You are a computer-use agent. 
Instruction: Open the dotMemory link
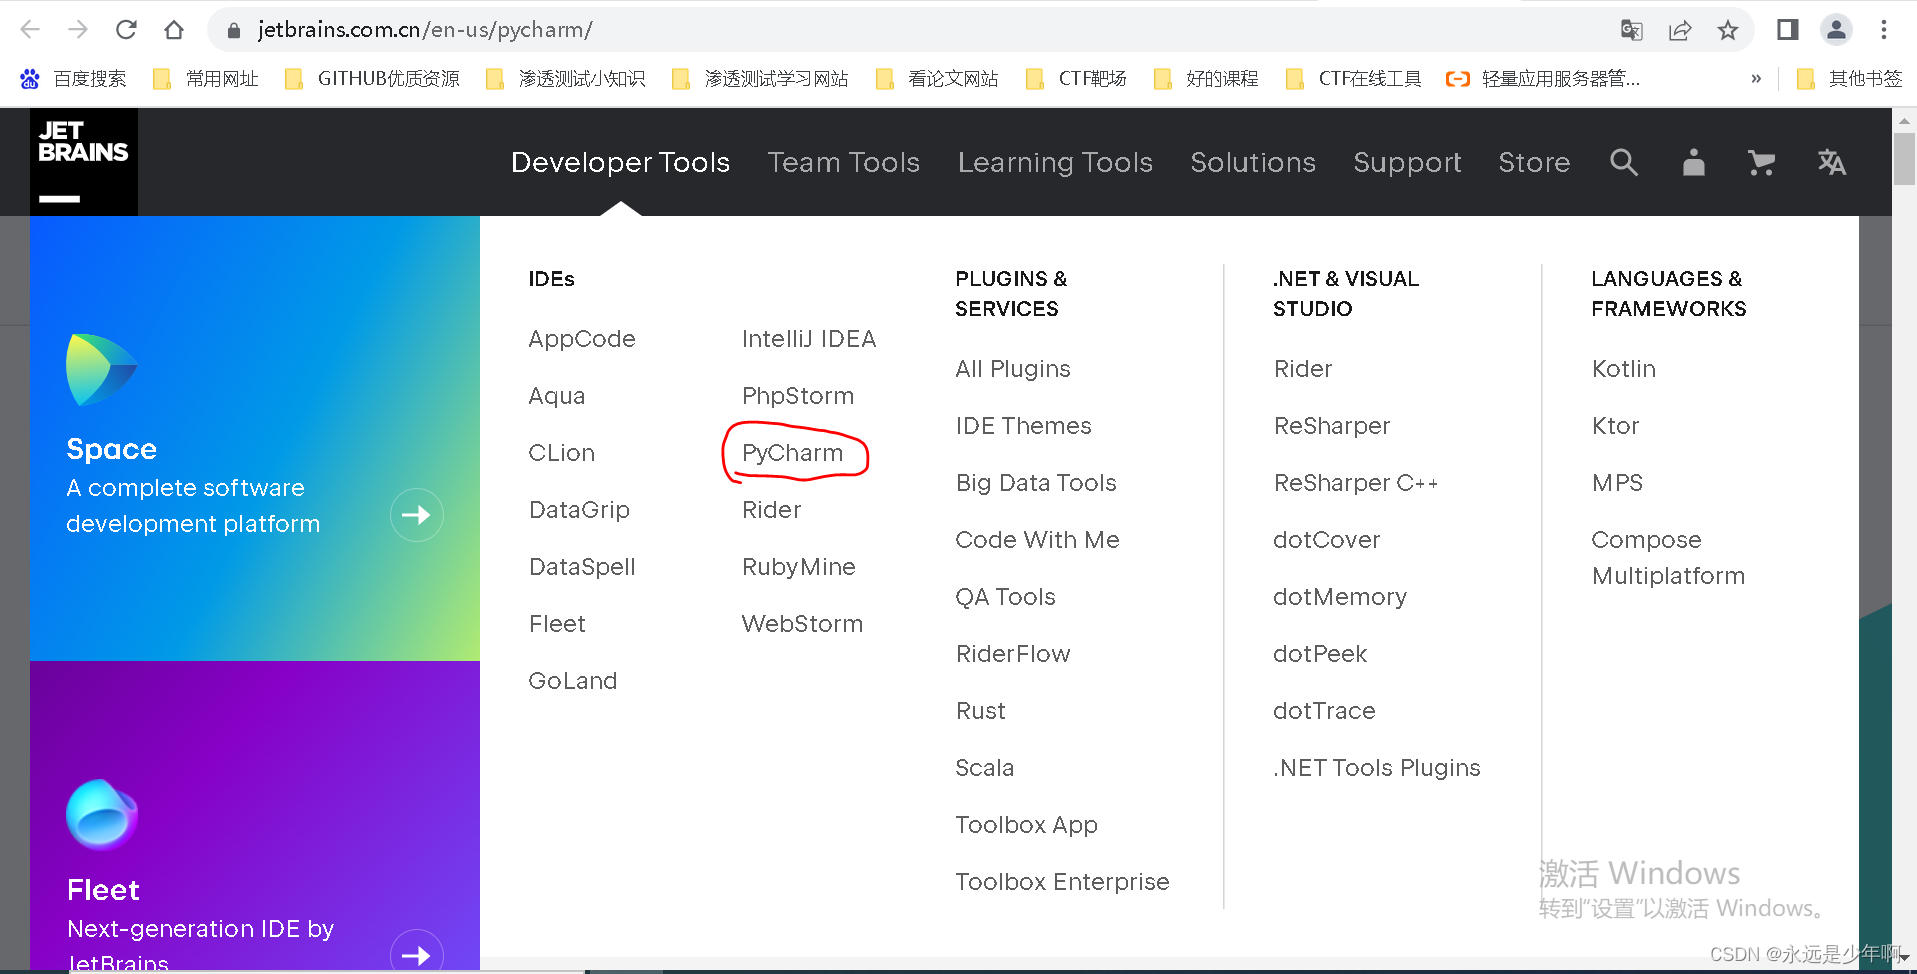1339,597
